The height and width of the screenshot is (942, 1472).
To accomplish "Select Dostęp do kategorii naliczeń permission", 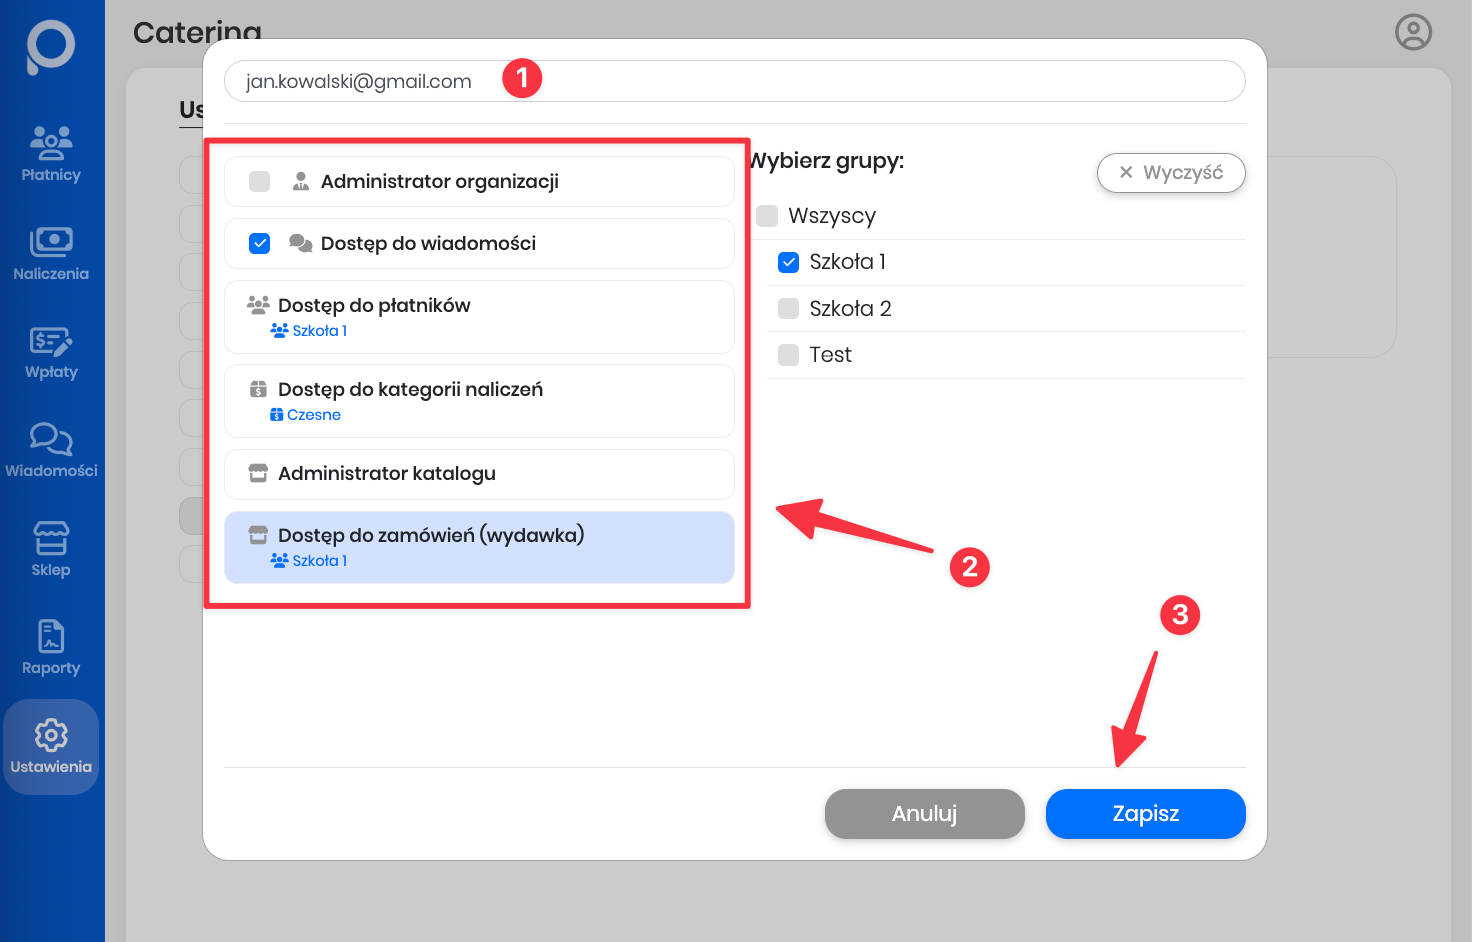I will coord(479,400).
